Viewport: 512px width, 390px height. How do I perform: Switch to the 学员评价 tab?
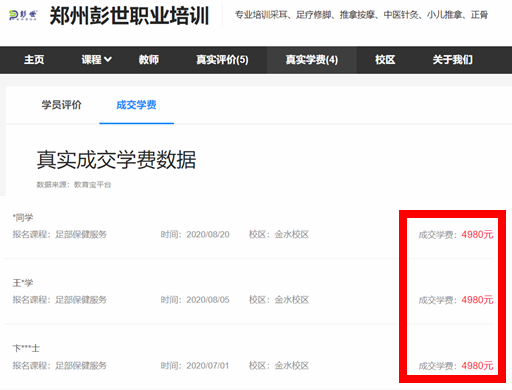coord(61,105)
